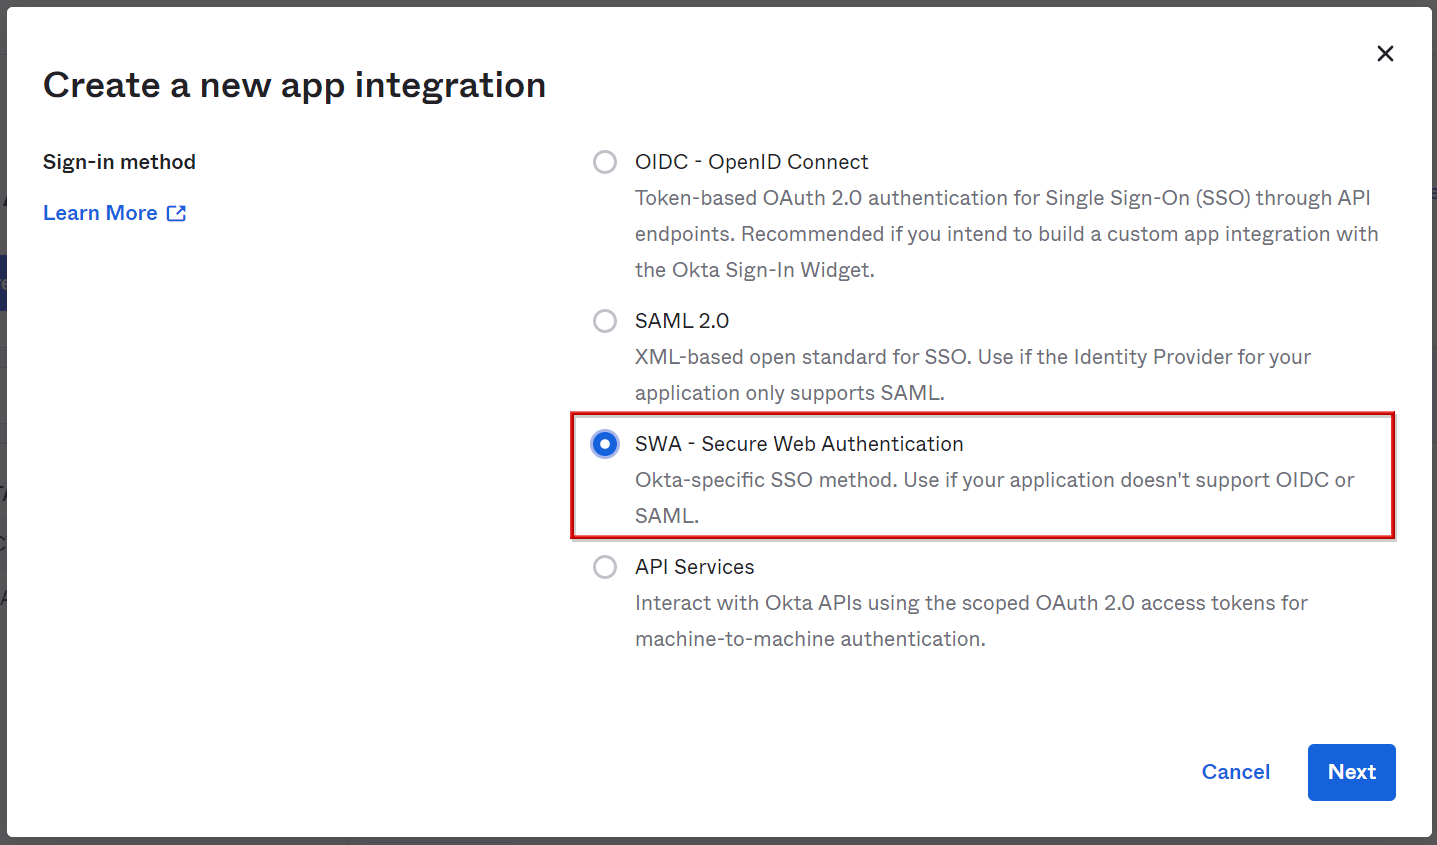The image size is (1437, 845).
Task: Select the OIDC - OpenID Connect radio button
Action: [x=605, y=162]
